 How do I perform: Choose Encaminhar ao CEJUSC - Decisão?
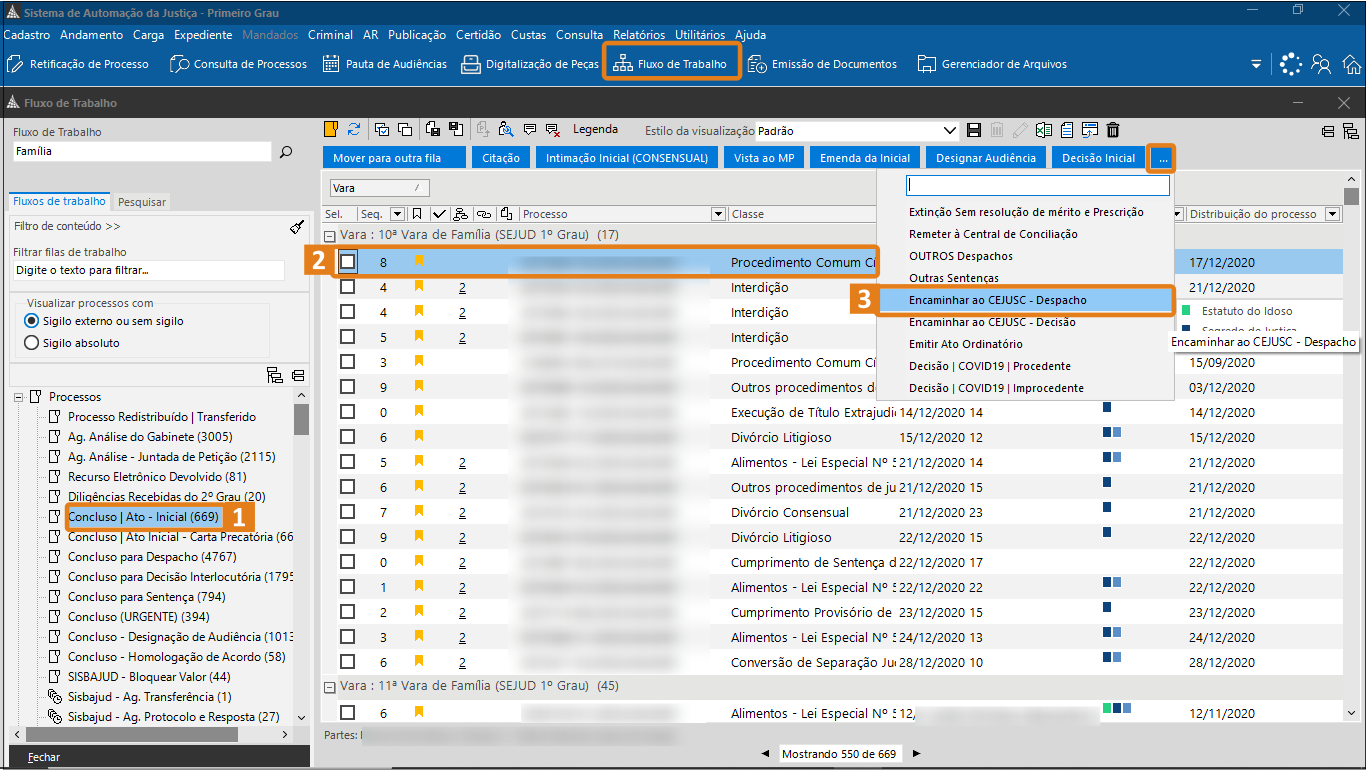tap(992, 322)
